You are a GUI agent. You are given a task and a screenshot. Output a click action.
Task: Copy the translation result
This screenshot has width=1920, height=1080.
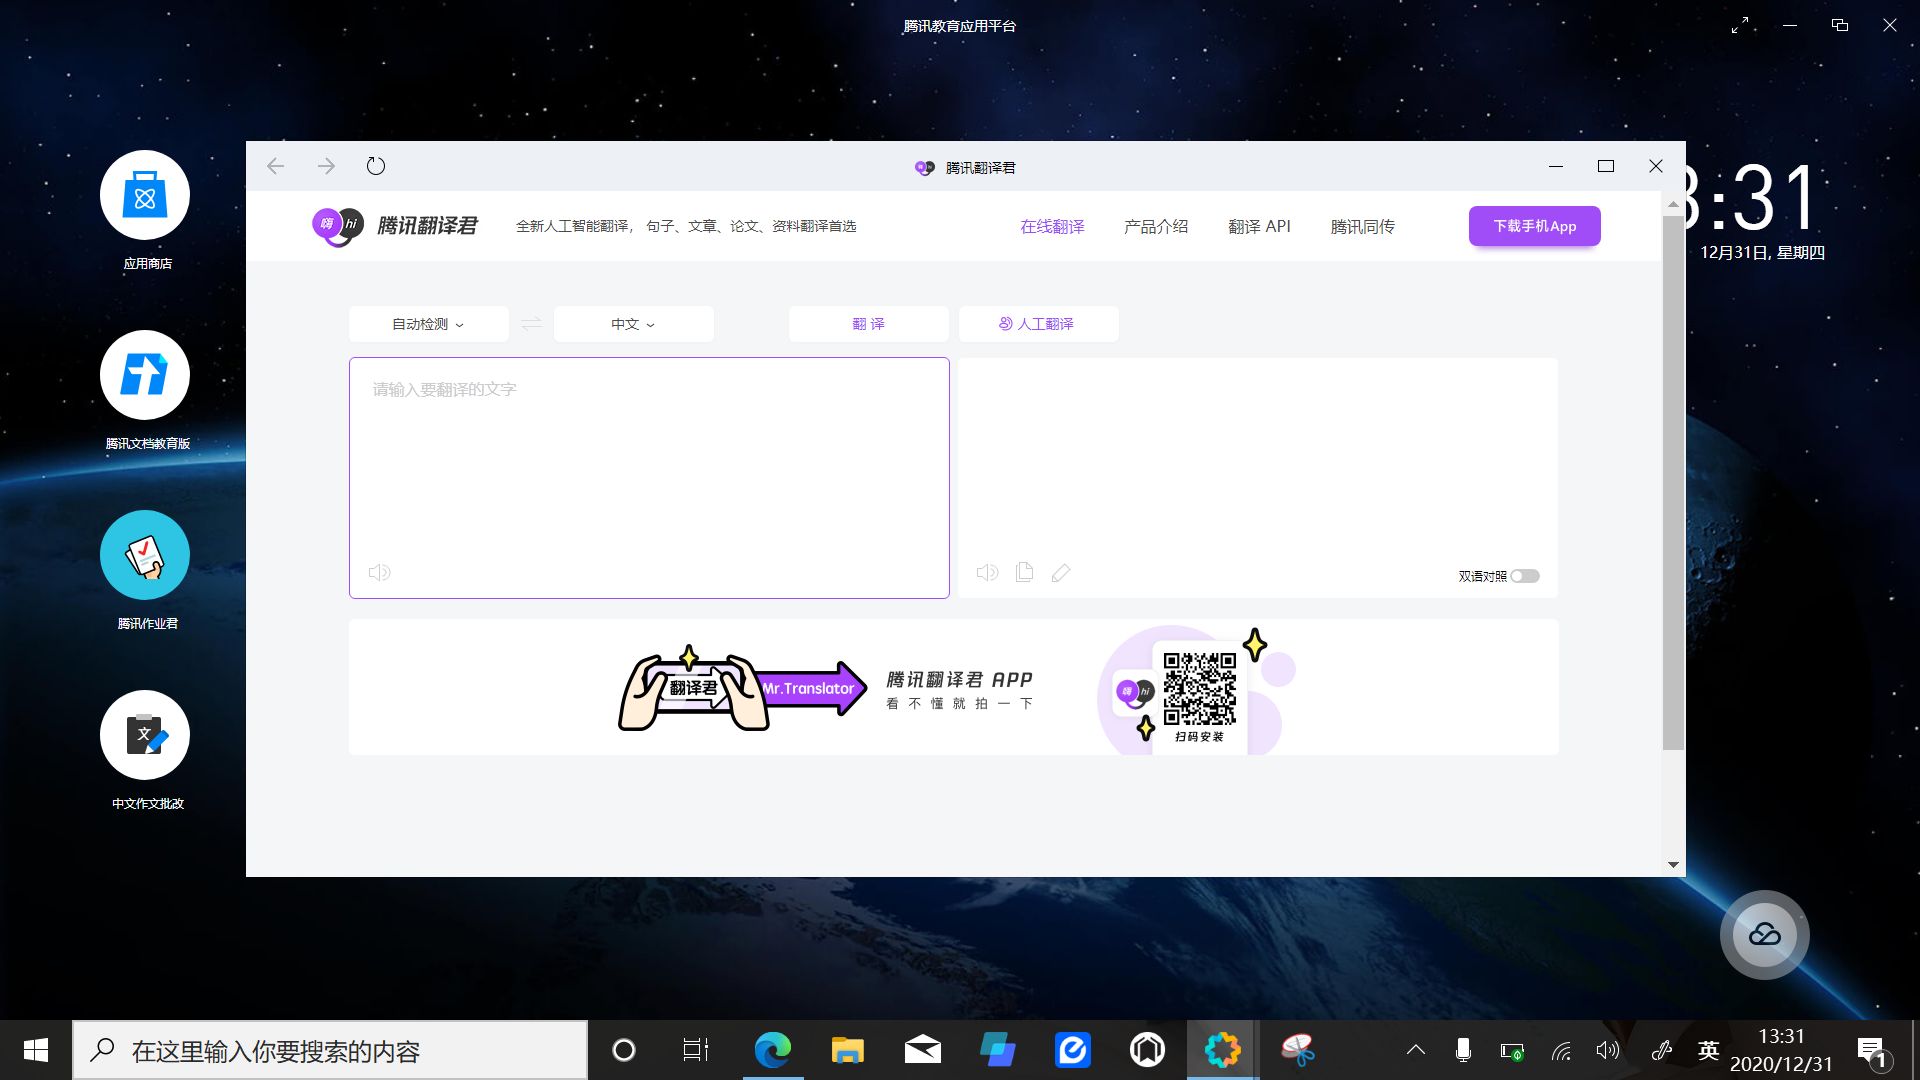click(x=1024, y=572)
